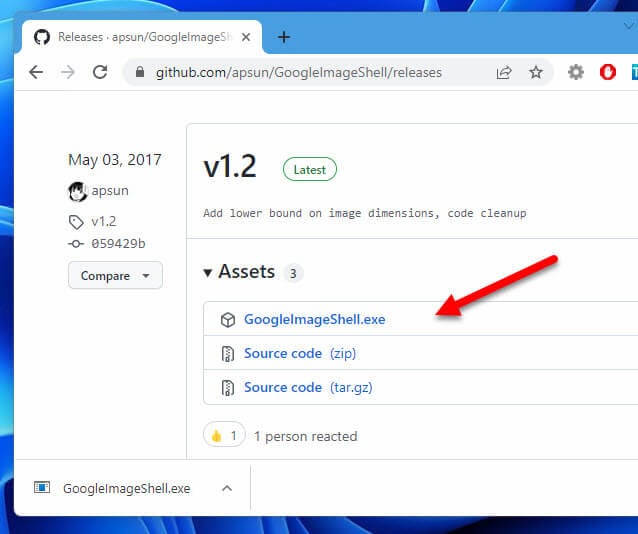
Task: Click the GitHub favicon on the Releases tab
Action: [x=42, y=37]
